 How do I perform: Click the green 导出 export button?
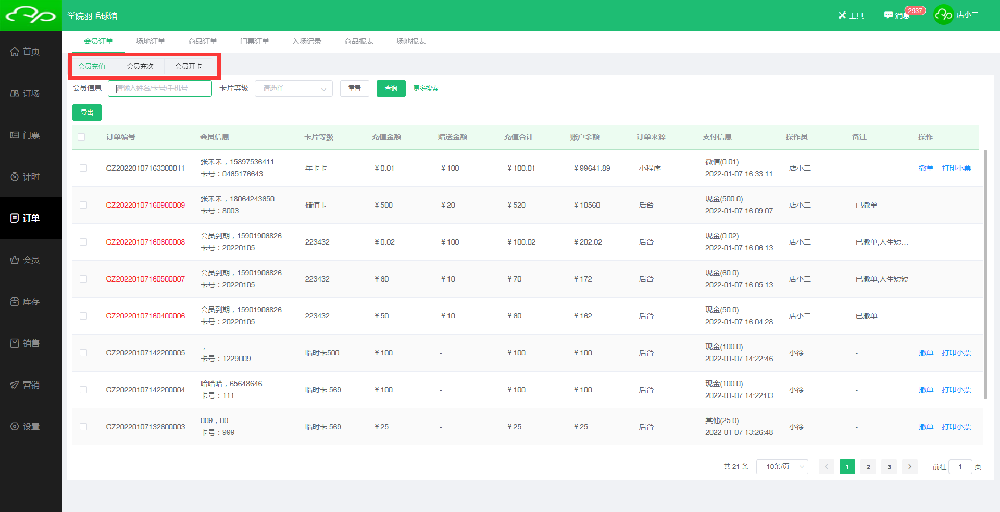pos(87,112)
